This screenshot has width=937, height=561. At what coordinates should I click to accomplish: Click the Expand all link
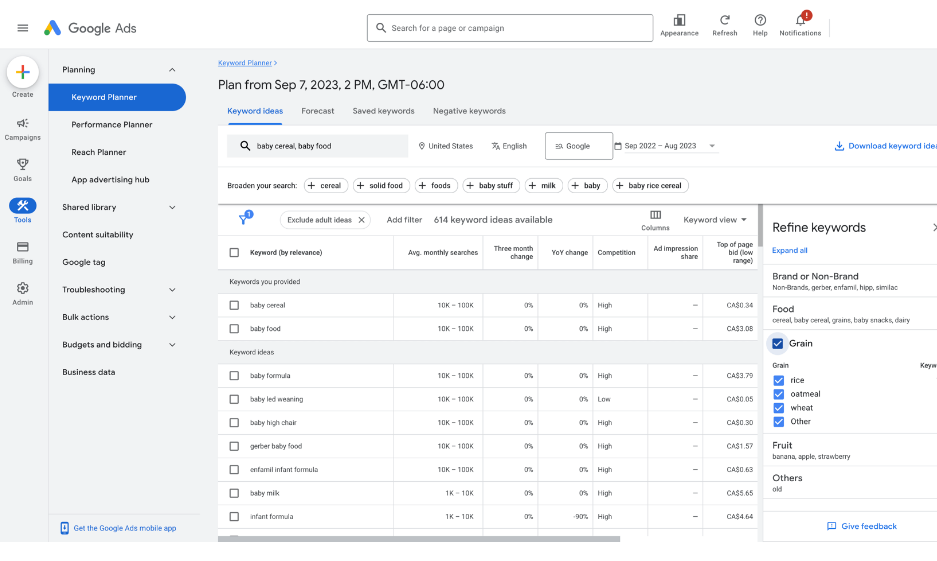point(790,250)
